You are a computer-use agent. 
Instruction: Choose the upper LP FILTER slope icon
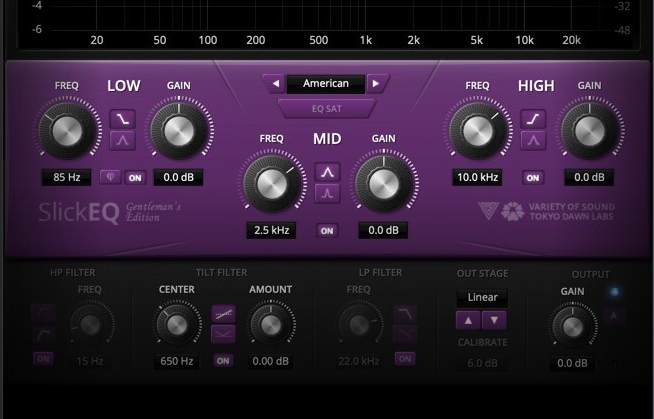pos(405,314)
